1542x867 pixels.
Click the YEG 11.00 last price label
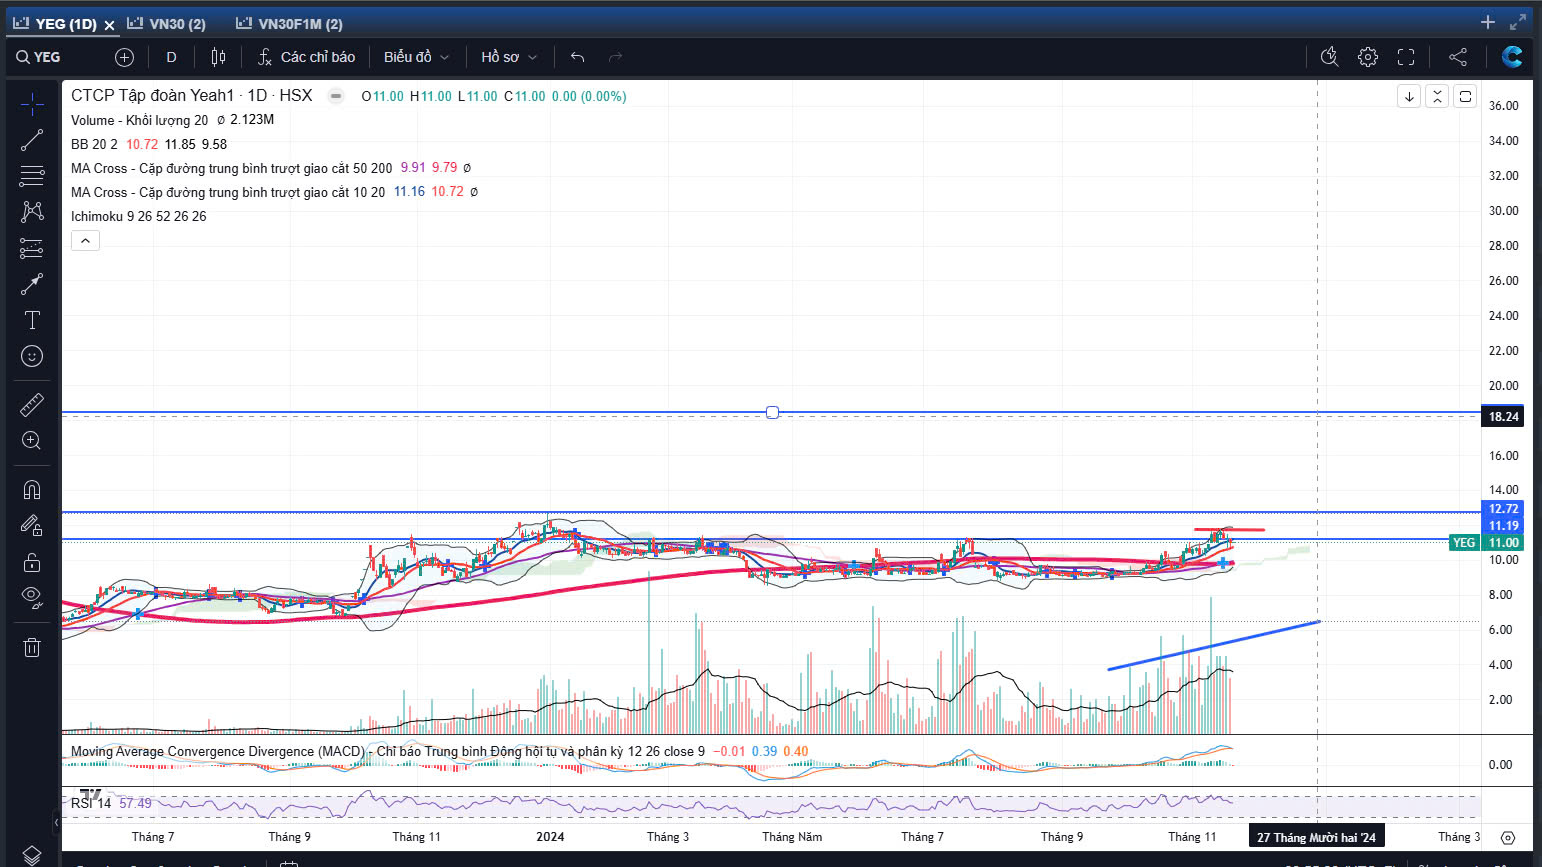[x=1486, y=542]
